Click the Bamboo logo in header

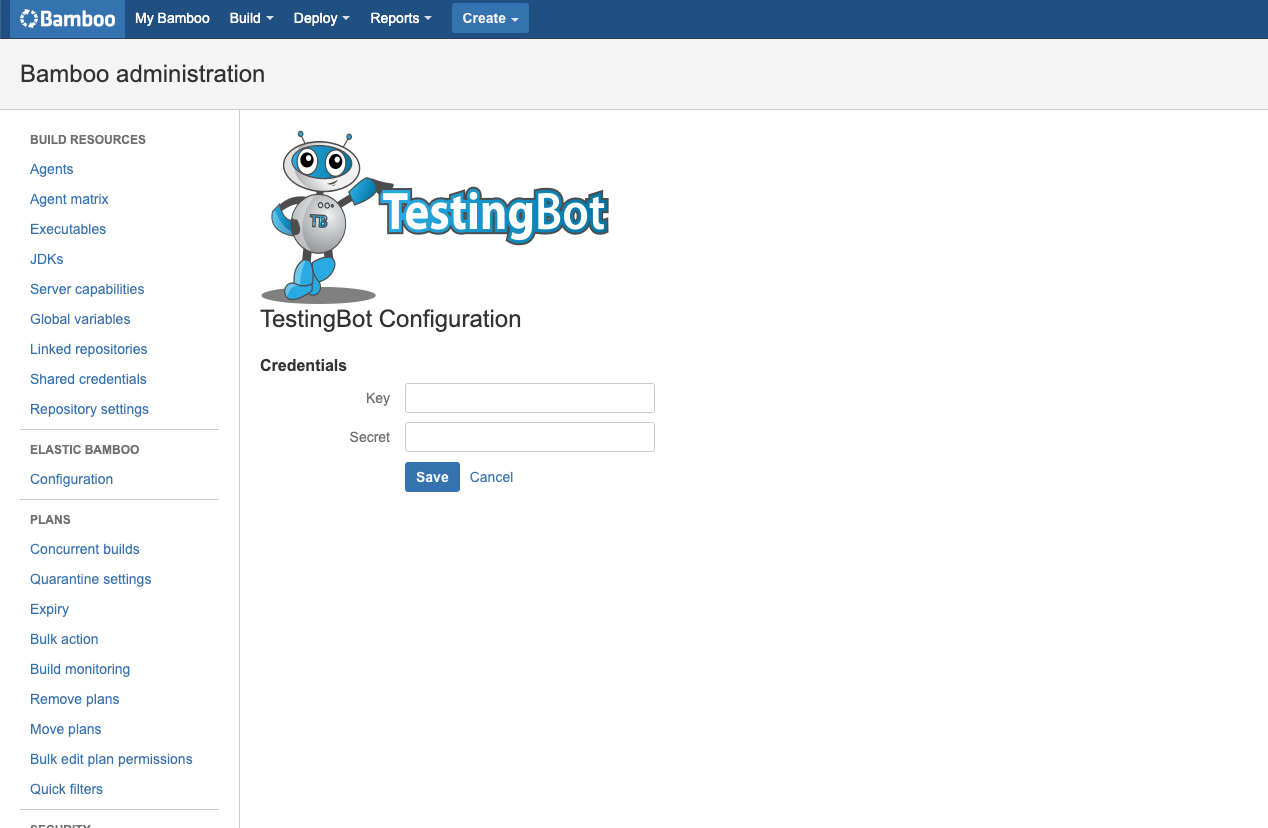(x=67, y=19)
